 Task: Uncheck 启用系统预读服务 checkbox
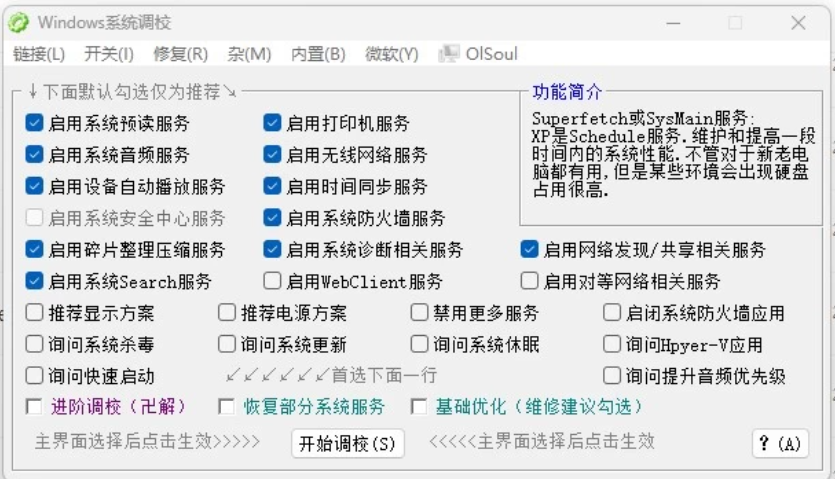coord(35,124)
